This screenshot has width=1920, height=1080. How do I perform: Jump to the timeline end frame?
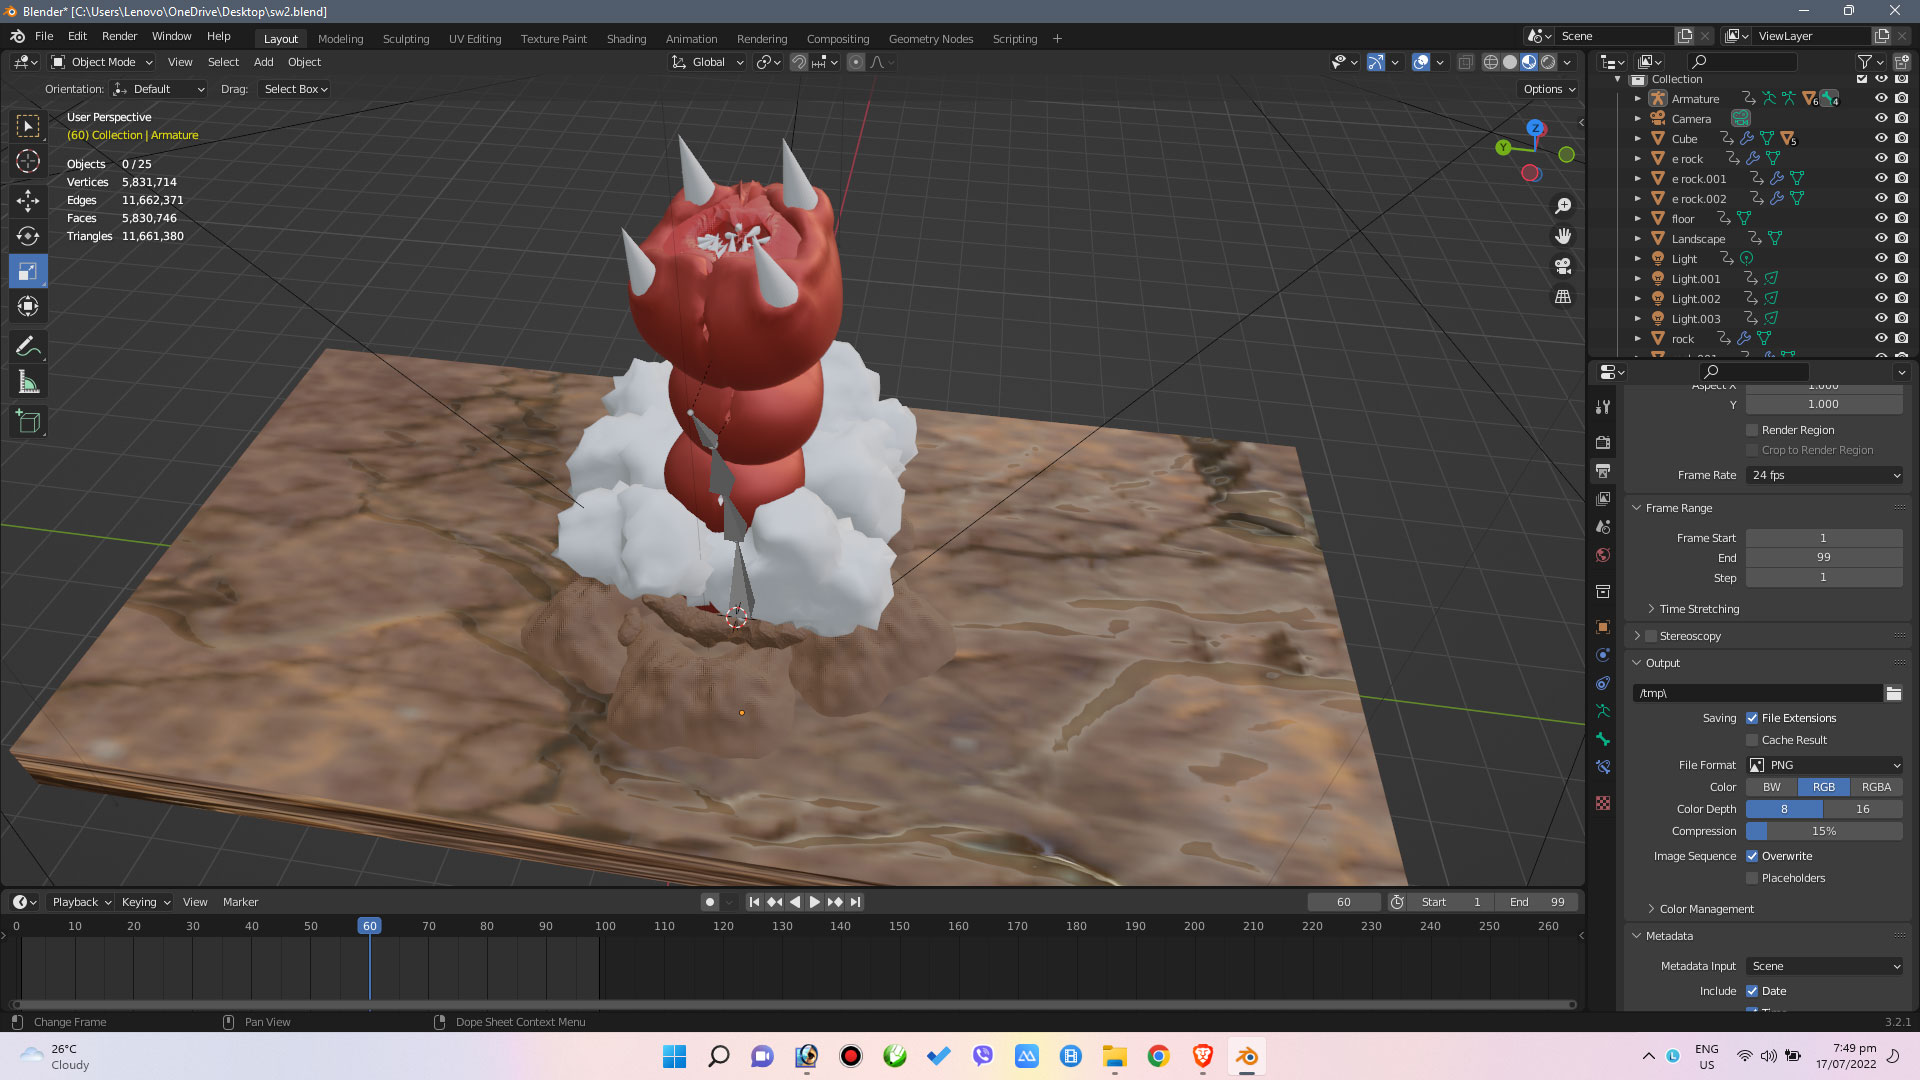point(856,902)
